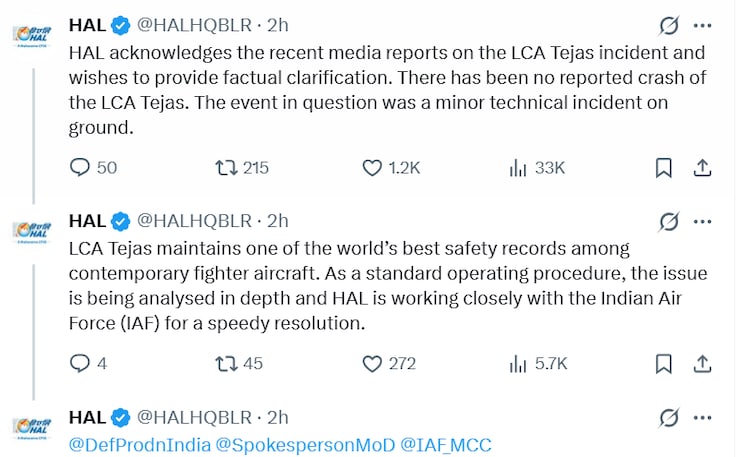
Task: Bookmark the second tweet about safety records
Action: click(663, 363)
